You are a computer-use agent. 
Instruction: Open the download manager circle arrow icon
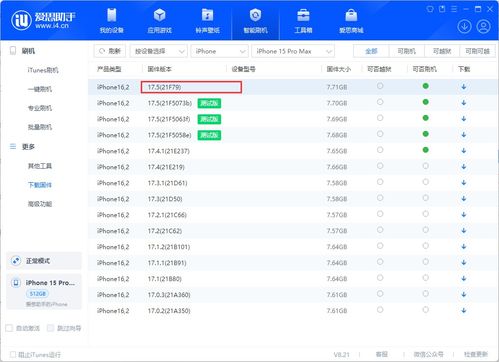[x=464, y=27]
